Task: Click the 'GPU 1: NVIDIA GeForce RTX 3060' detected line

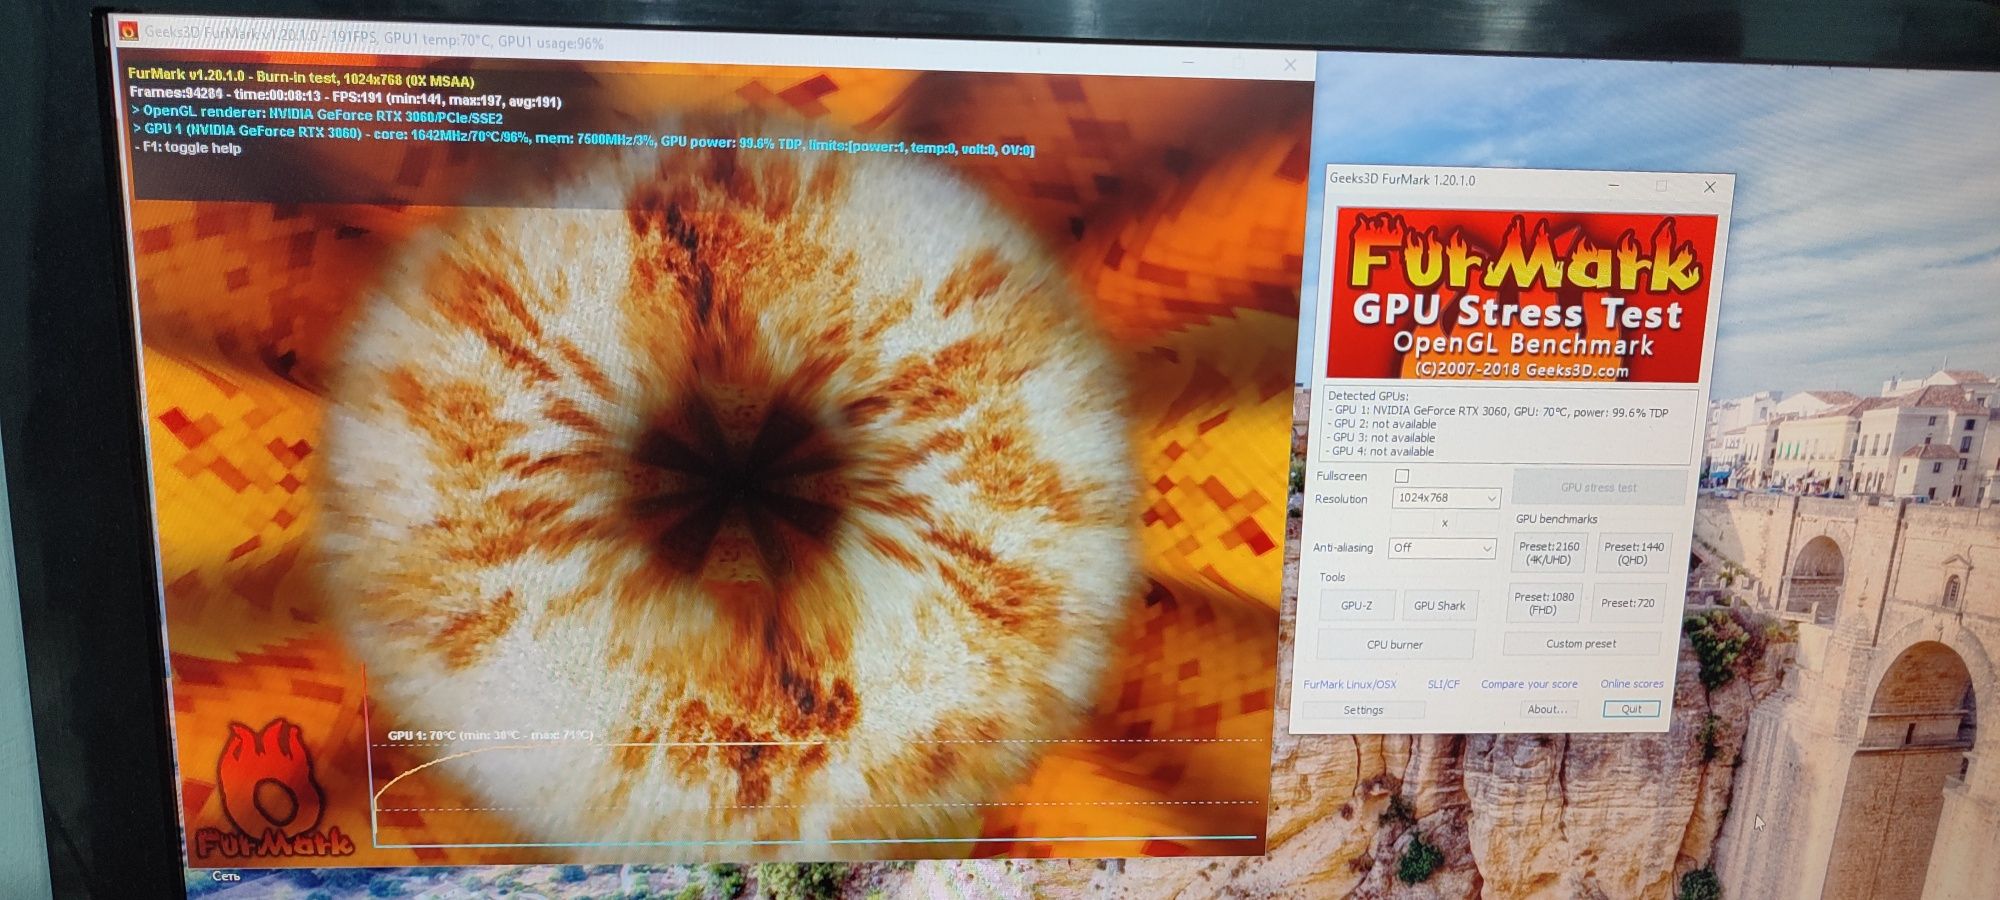Action: (x=1498, y=411)
